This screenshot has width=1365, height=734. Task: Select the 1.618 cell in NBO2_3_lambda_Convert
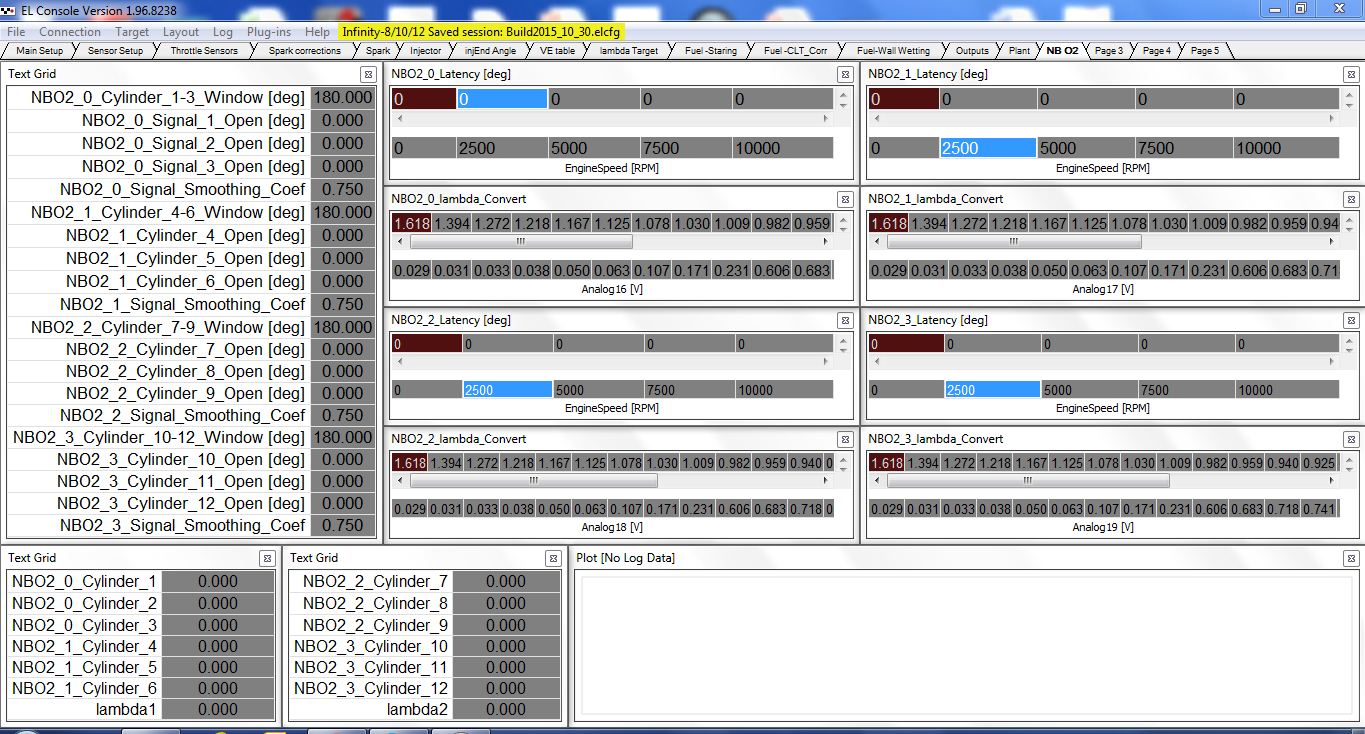click(887, 462)
